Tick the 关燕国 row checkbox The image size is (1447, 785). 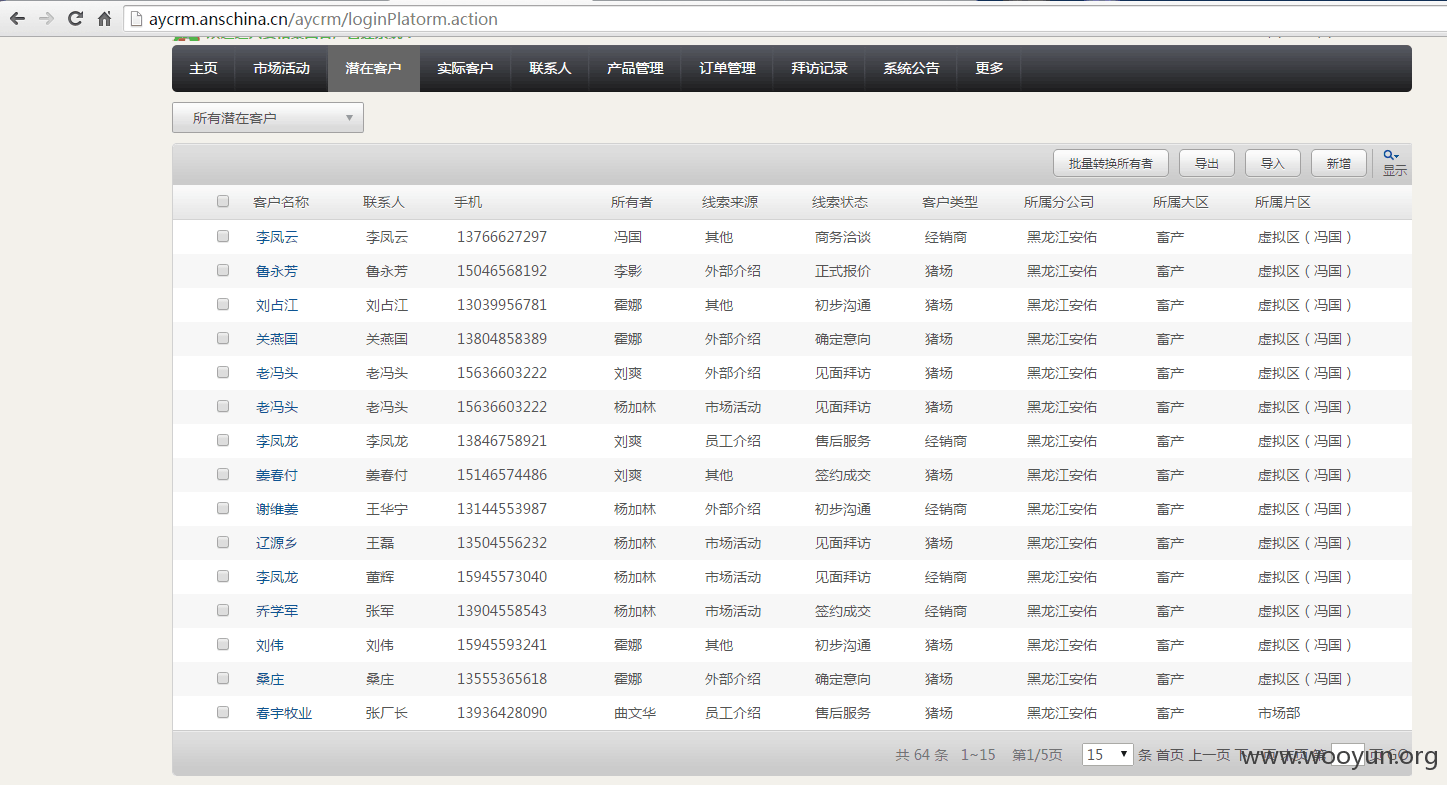223,338
